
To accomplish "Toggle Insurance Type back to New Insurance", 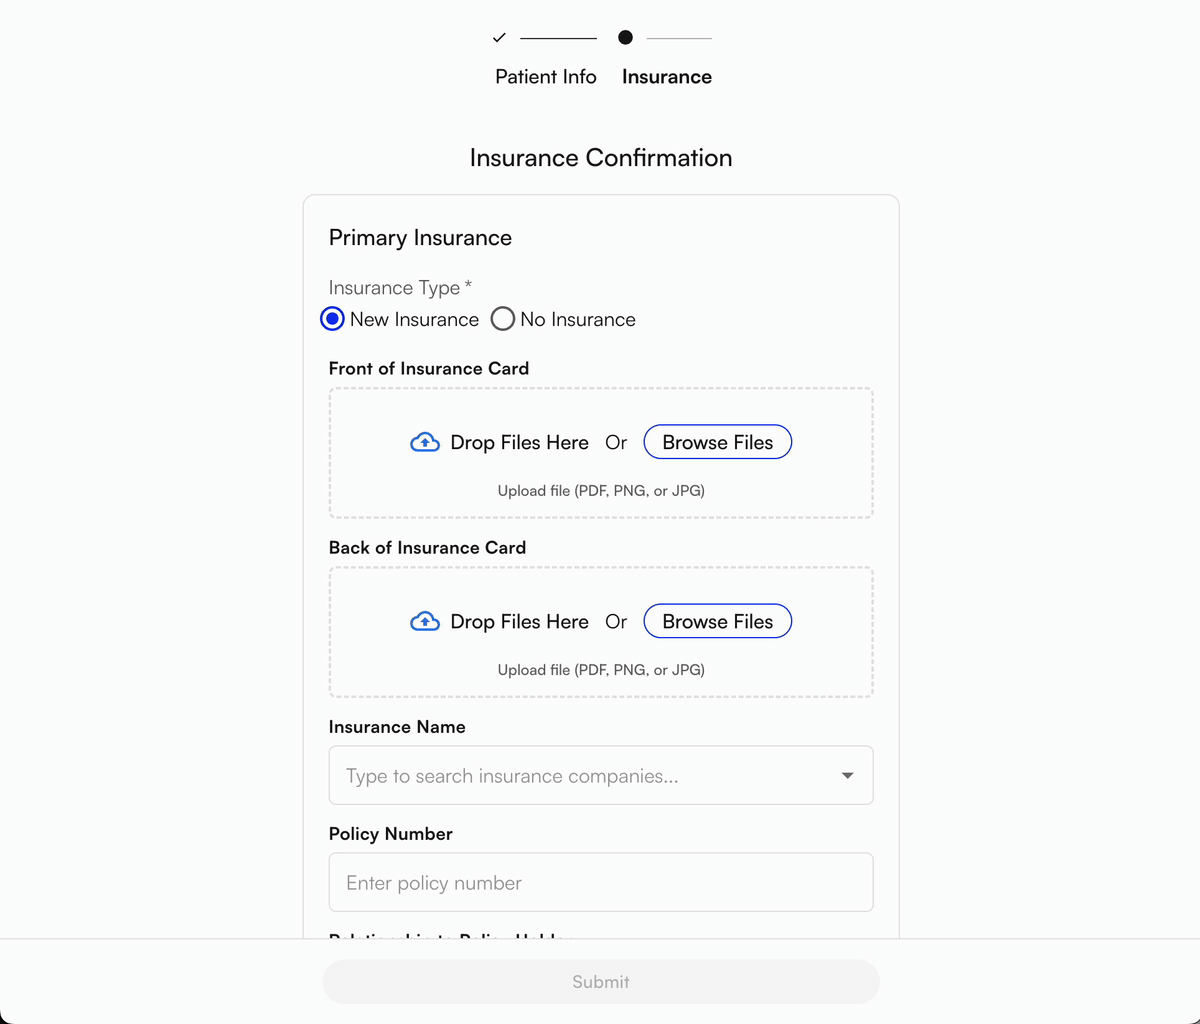I will (x=332, y=318).
